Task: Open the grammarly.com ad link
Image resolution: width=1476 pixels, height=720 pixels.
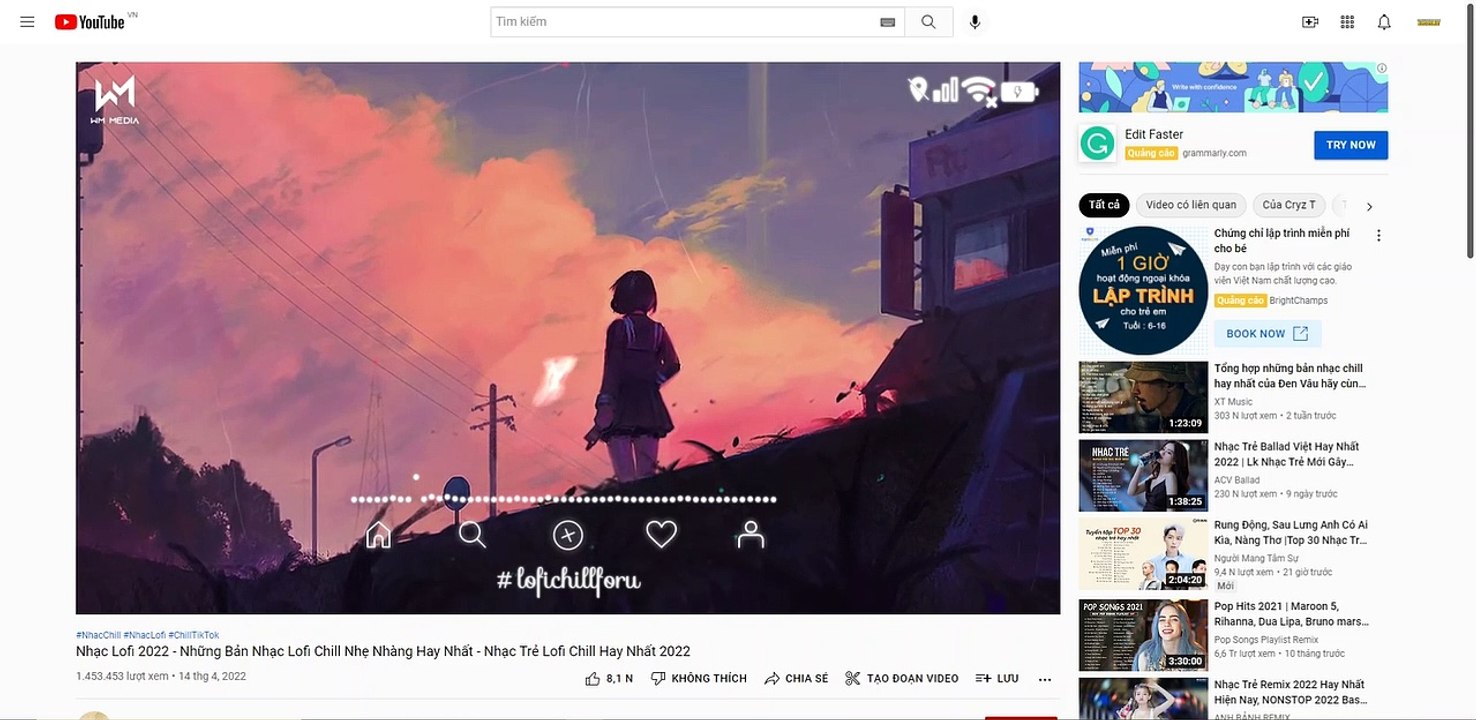Action: [1215, 153]
